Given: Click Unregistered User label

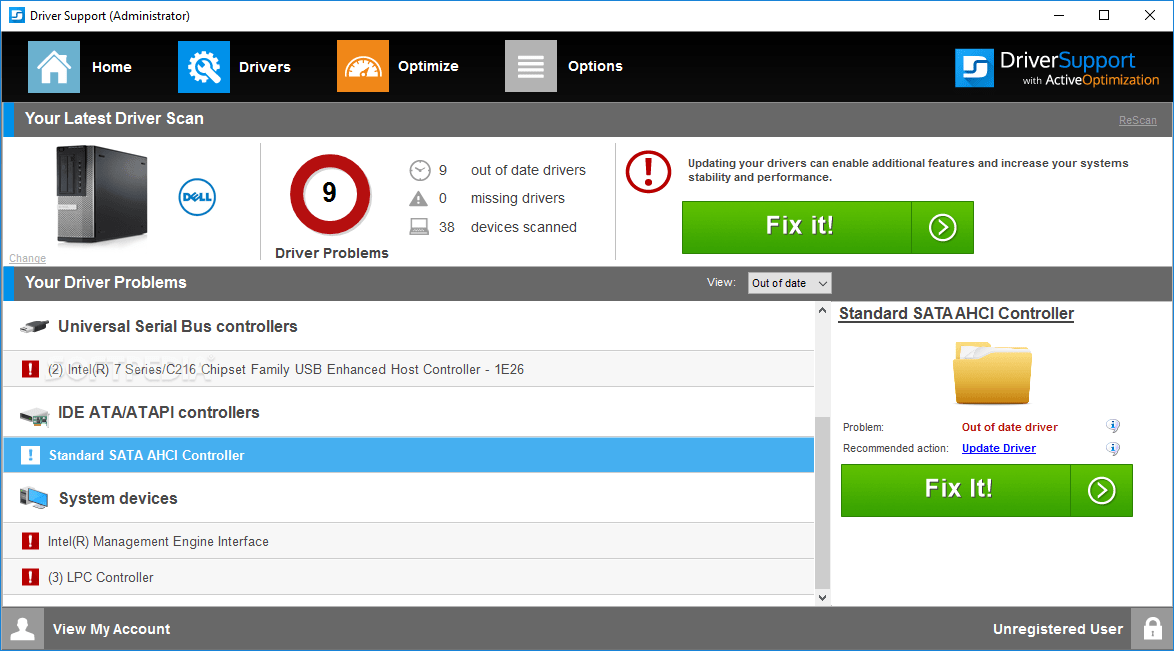Looking at the screenshot, I should pyautogui.click(x=1058, y=629).
